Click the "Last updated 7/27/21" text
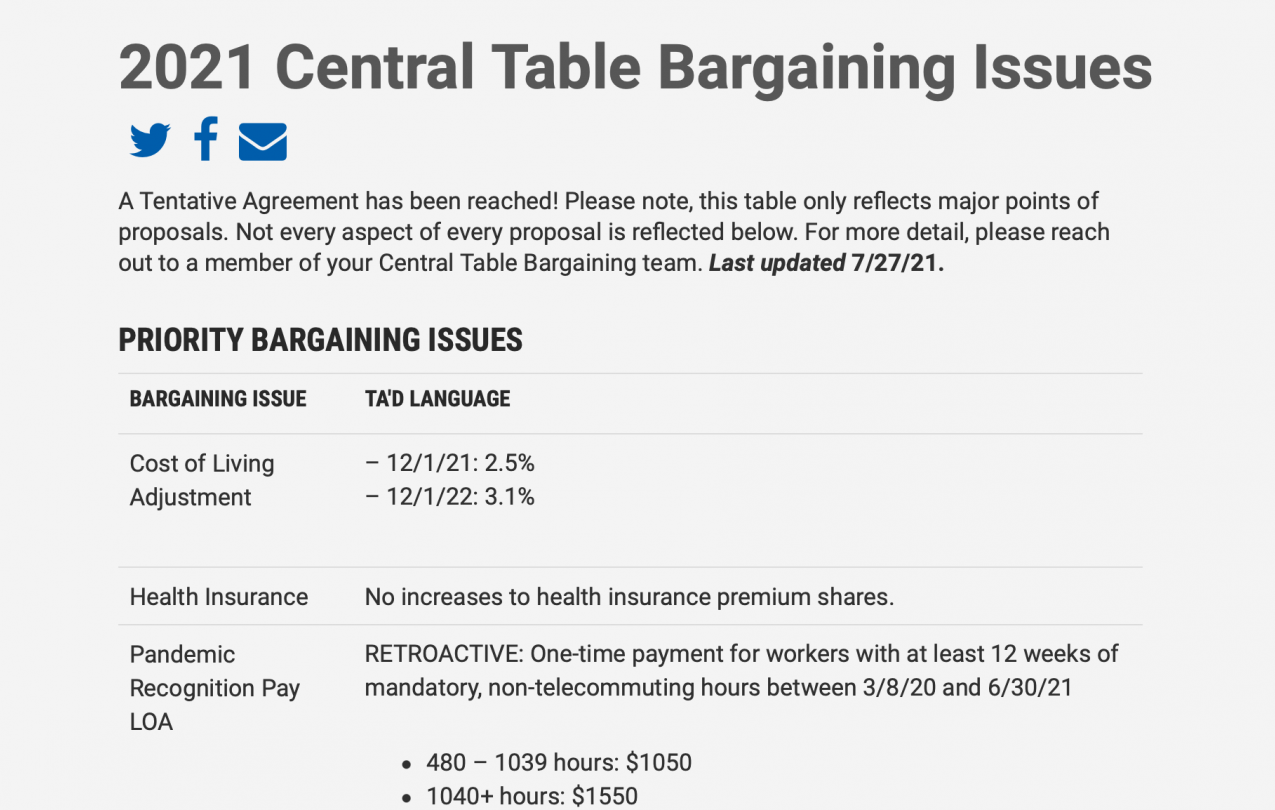The image size is (1275, 810). click(826, 265)
